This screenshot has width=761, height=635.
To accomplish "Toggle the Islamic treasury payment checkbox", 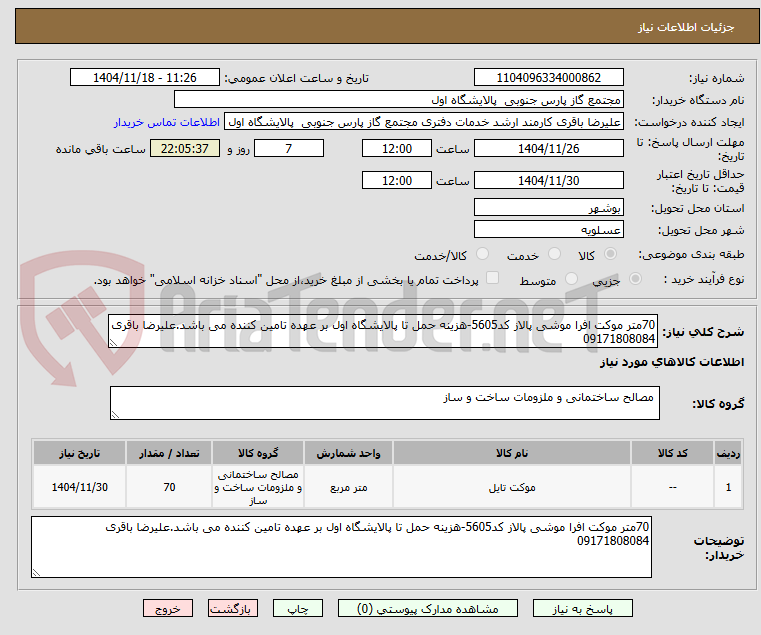I will [x=493, y=278].
